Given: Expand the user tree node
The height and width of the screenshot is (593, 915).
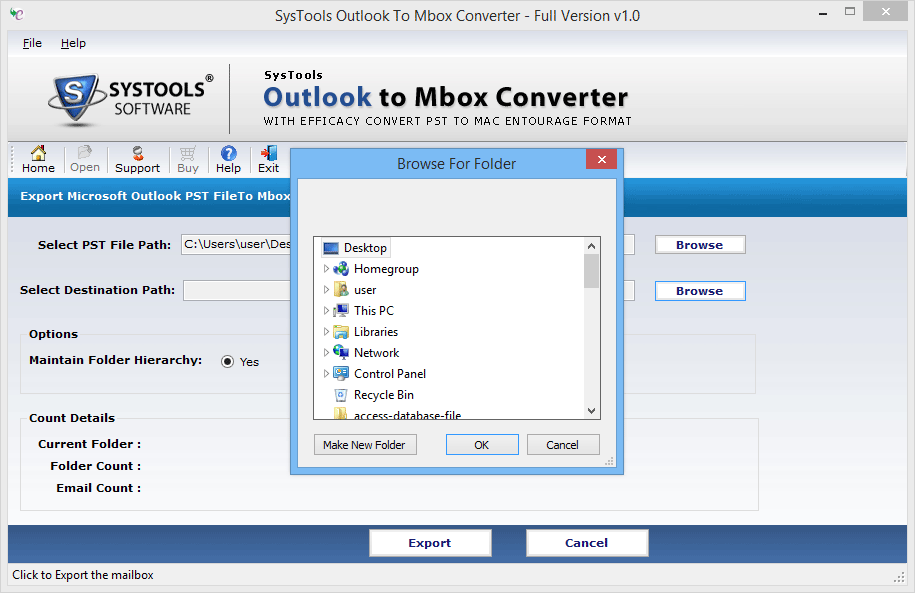Looking at the screenshot, I should coord(326,290).
